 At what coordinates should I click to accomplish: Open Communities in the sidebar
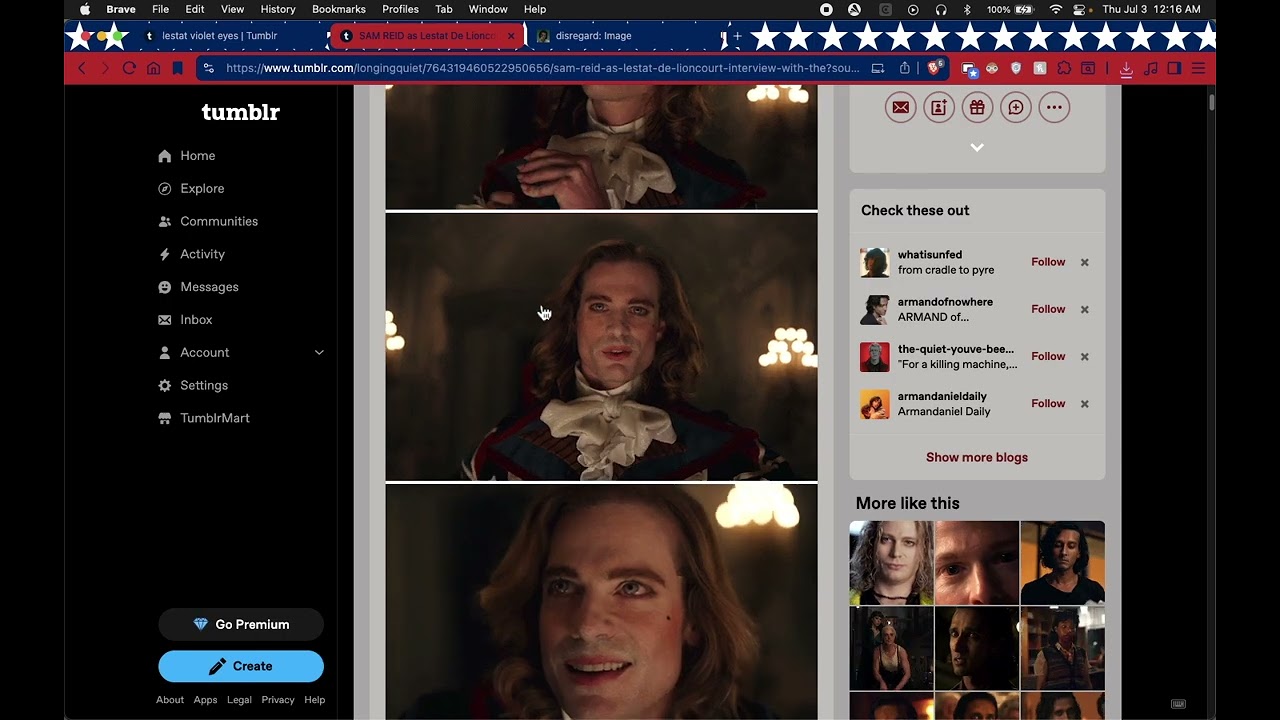(208, 221)
